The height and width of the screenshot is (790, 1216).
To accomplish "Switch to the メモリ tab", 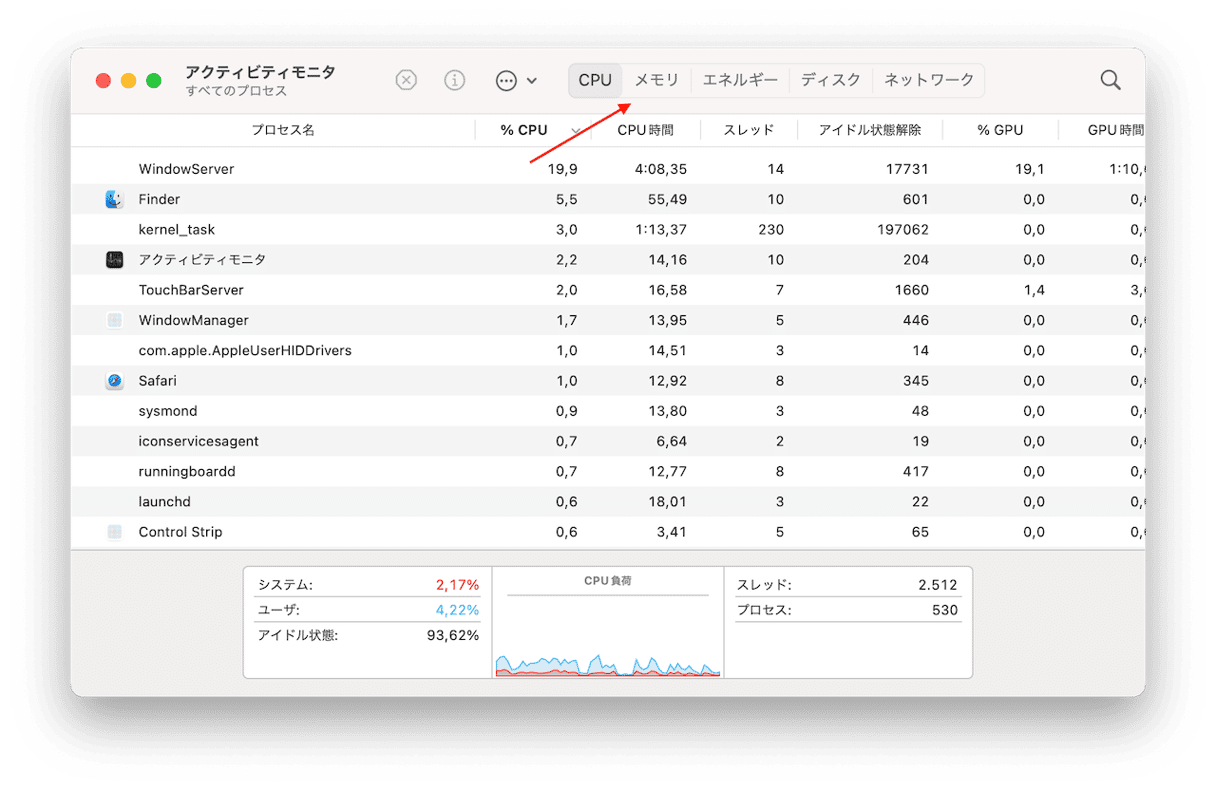I will (657, 80).
